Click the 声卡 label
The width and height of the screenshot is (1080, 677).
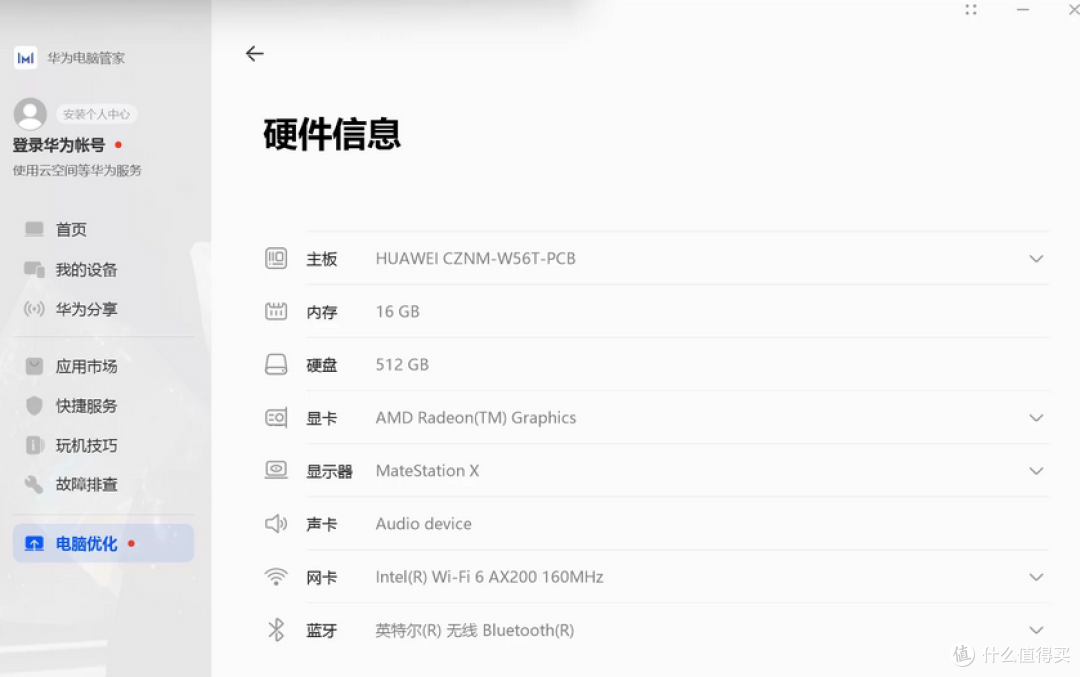(322, 524)
